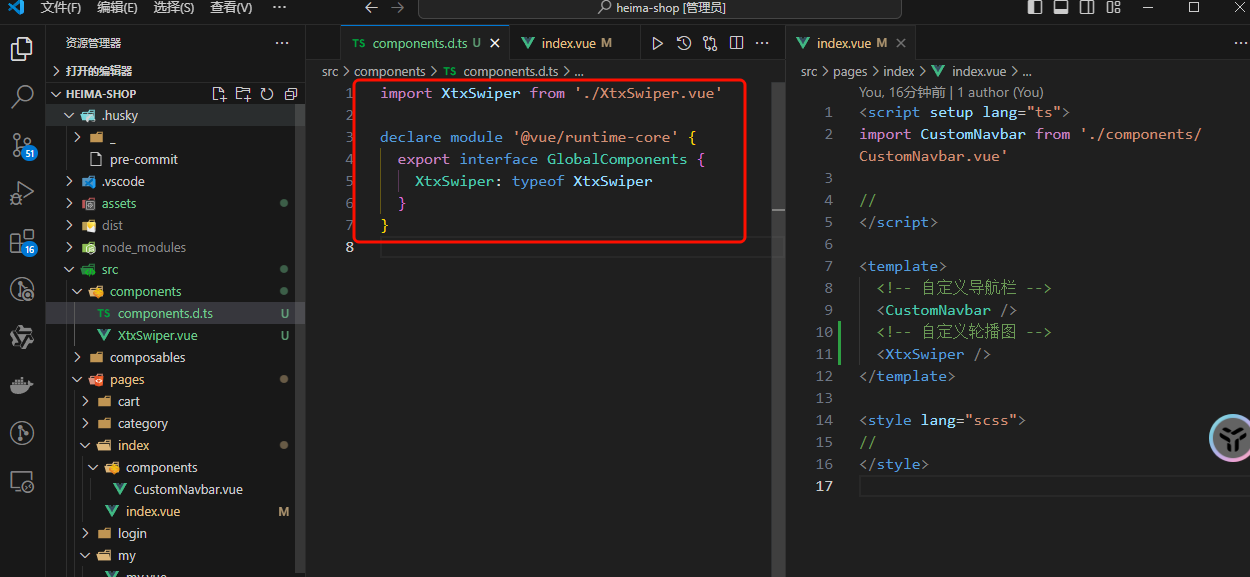The height and width of the screenshot is (577, 1250).
Task: Collapse the pages folder
Action: (175, 379)
